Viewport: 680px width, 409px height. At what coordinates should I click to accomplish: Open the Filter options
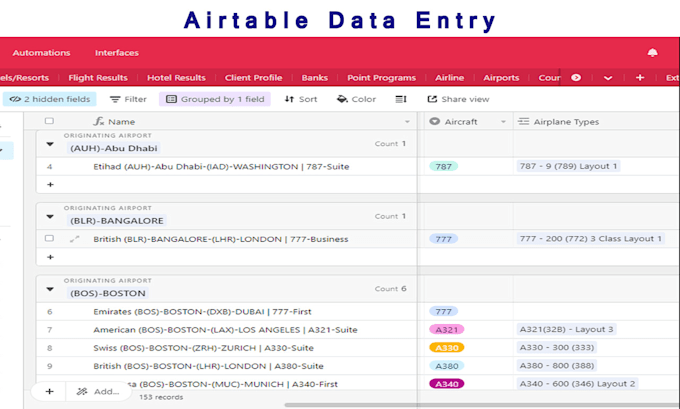coord(128,99)
